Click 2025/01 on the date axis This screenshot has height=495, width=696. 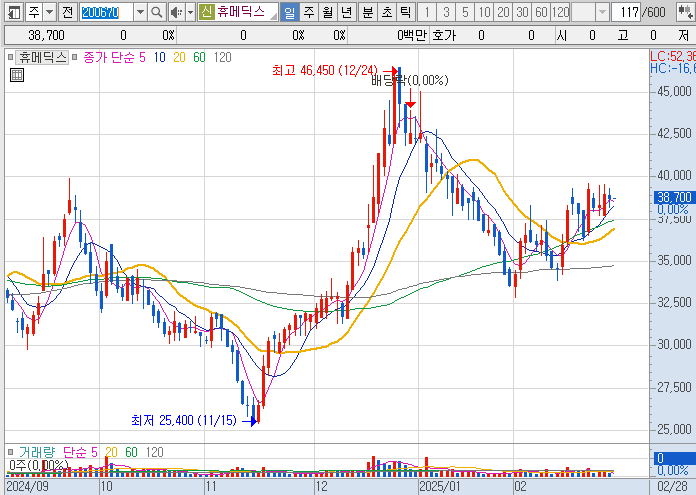coord(442,486)
